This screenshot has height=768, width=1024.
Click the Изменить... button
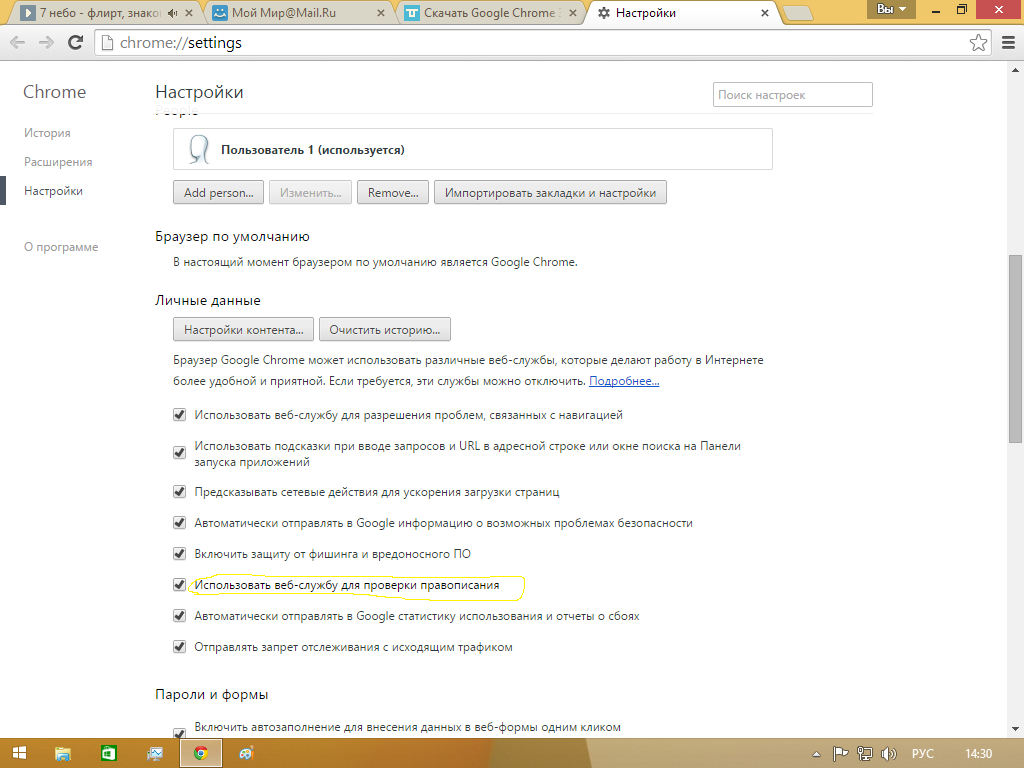point(310,193)
